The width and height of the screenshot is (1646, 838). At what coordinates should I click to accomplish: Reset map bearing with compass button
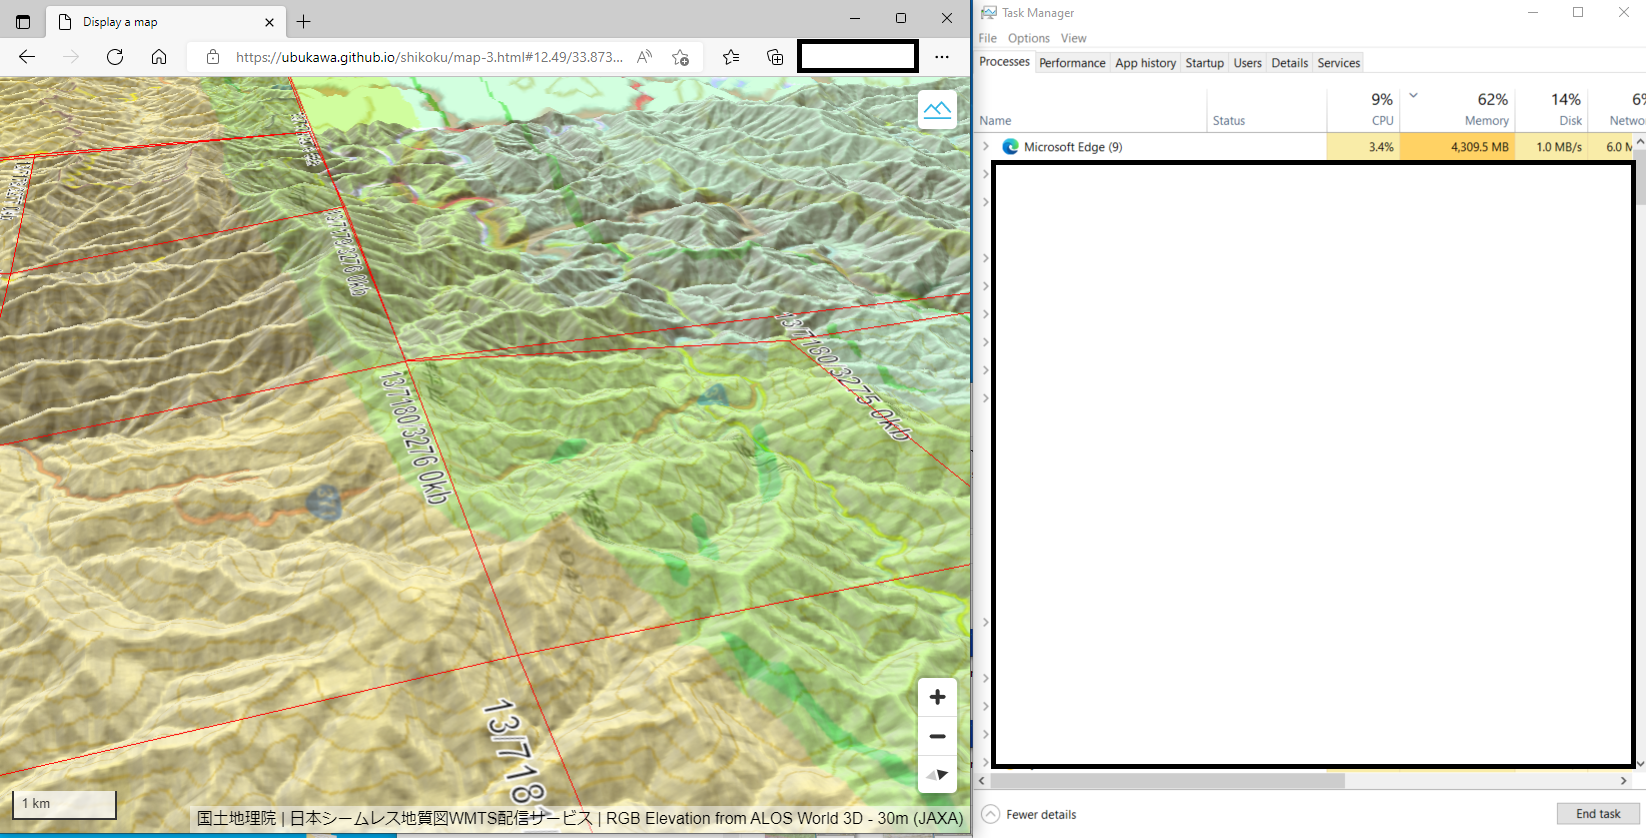937,774
